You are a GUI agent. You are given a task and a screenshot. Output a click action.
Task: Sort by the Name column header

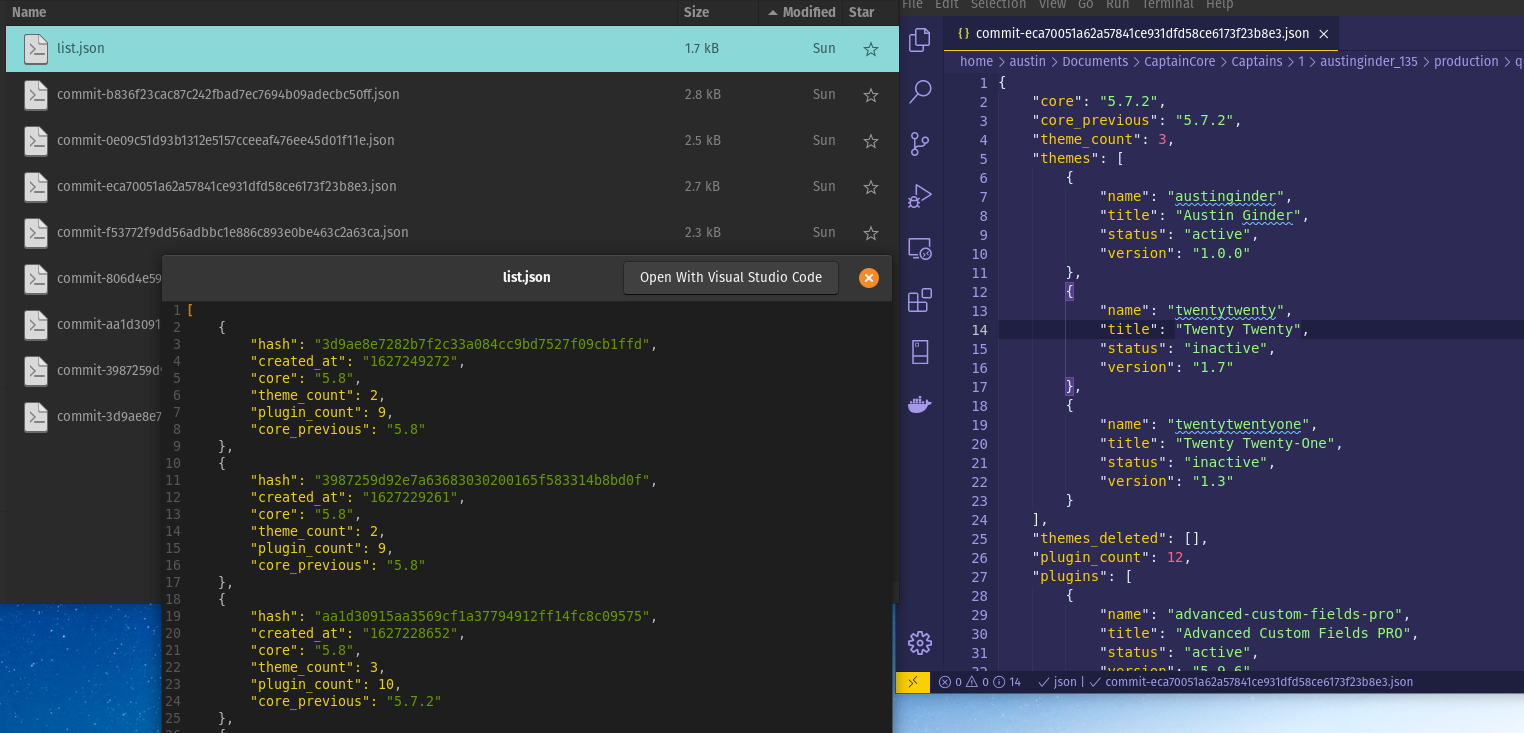click(29, 12)
